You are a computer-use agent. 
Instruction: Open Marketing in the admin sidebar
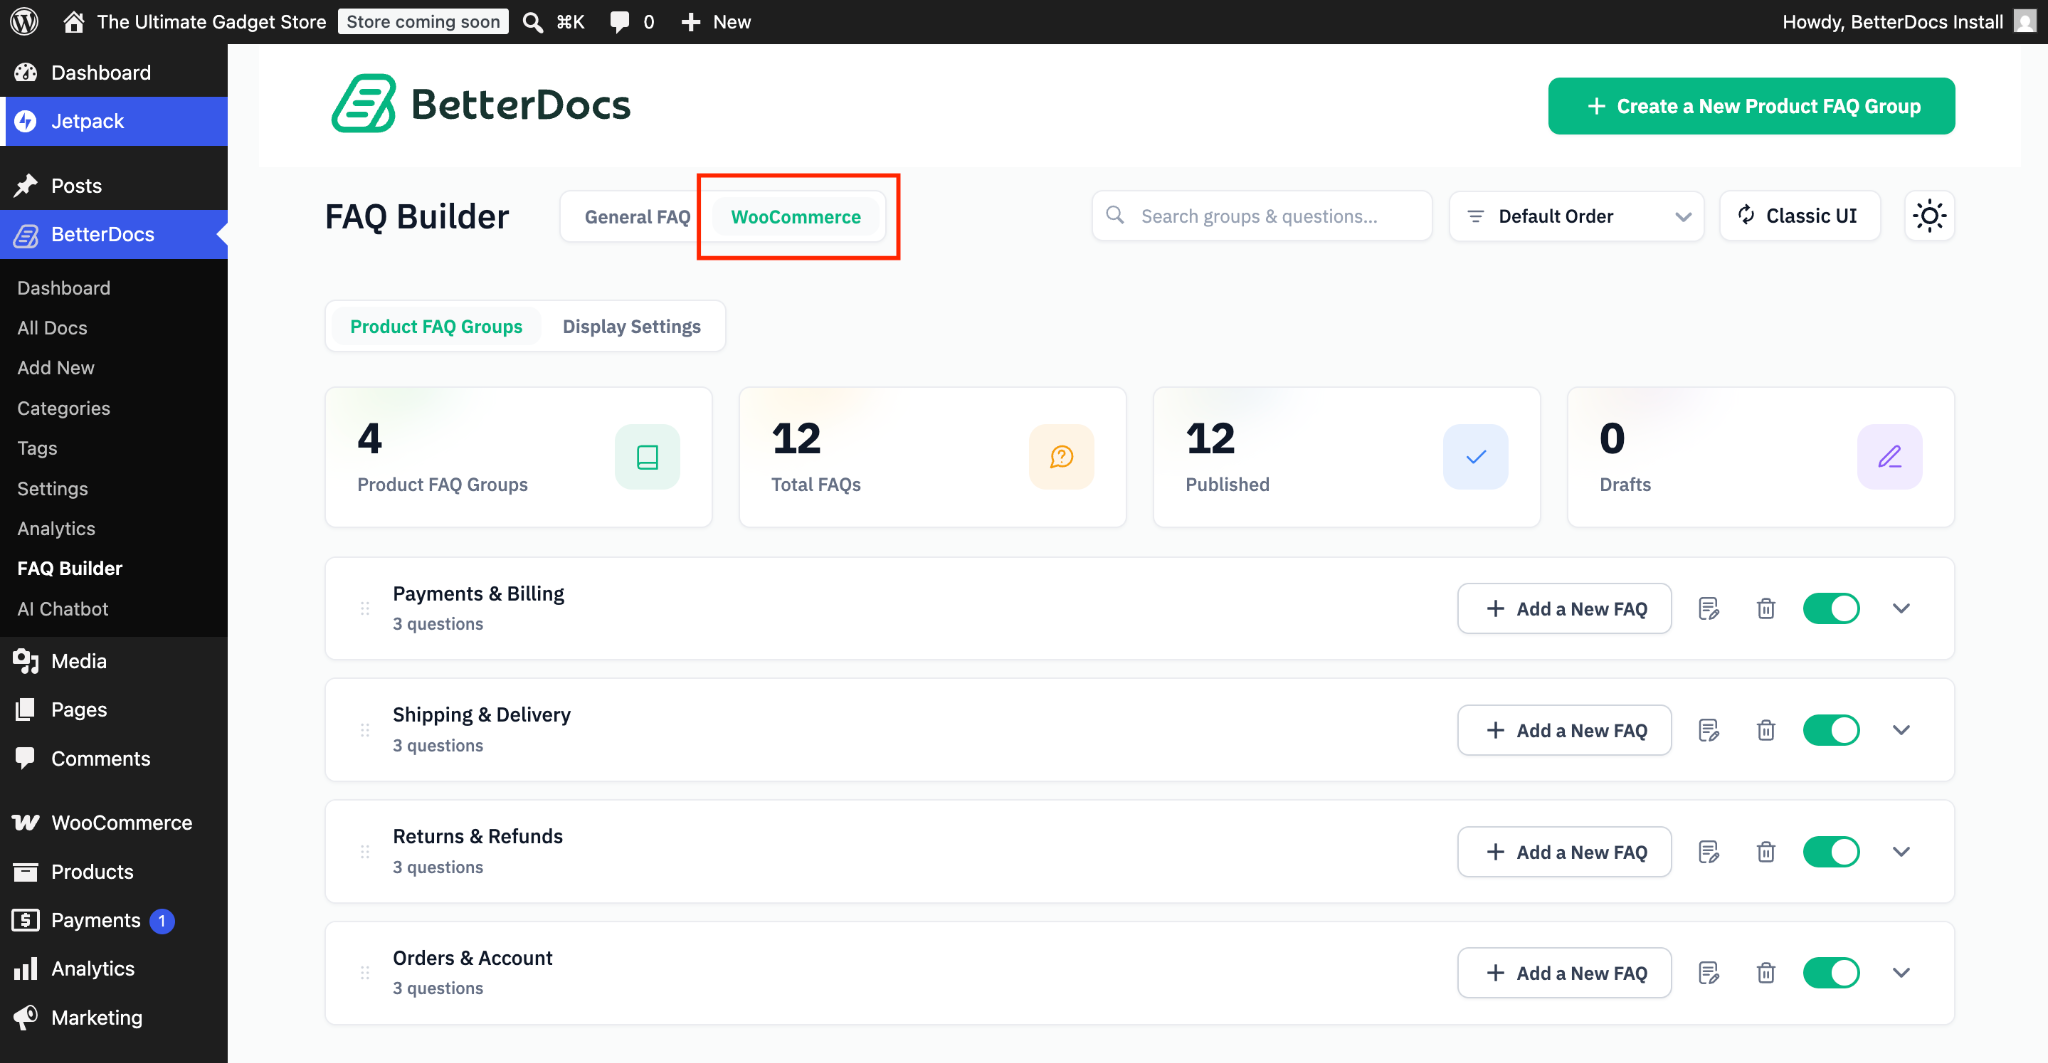[x=114, y=1017]
